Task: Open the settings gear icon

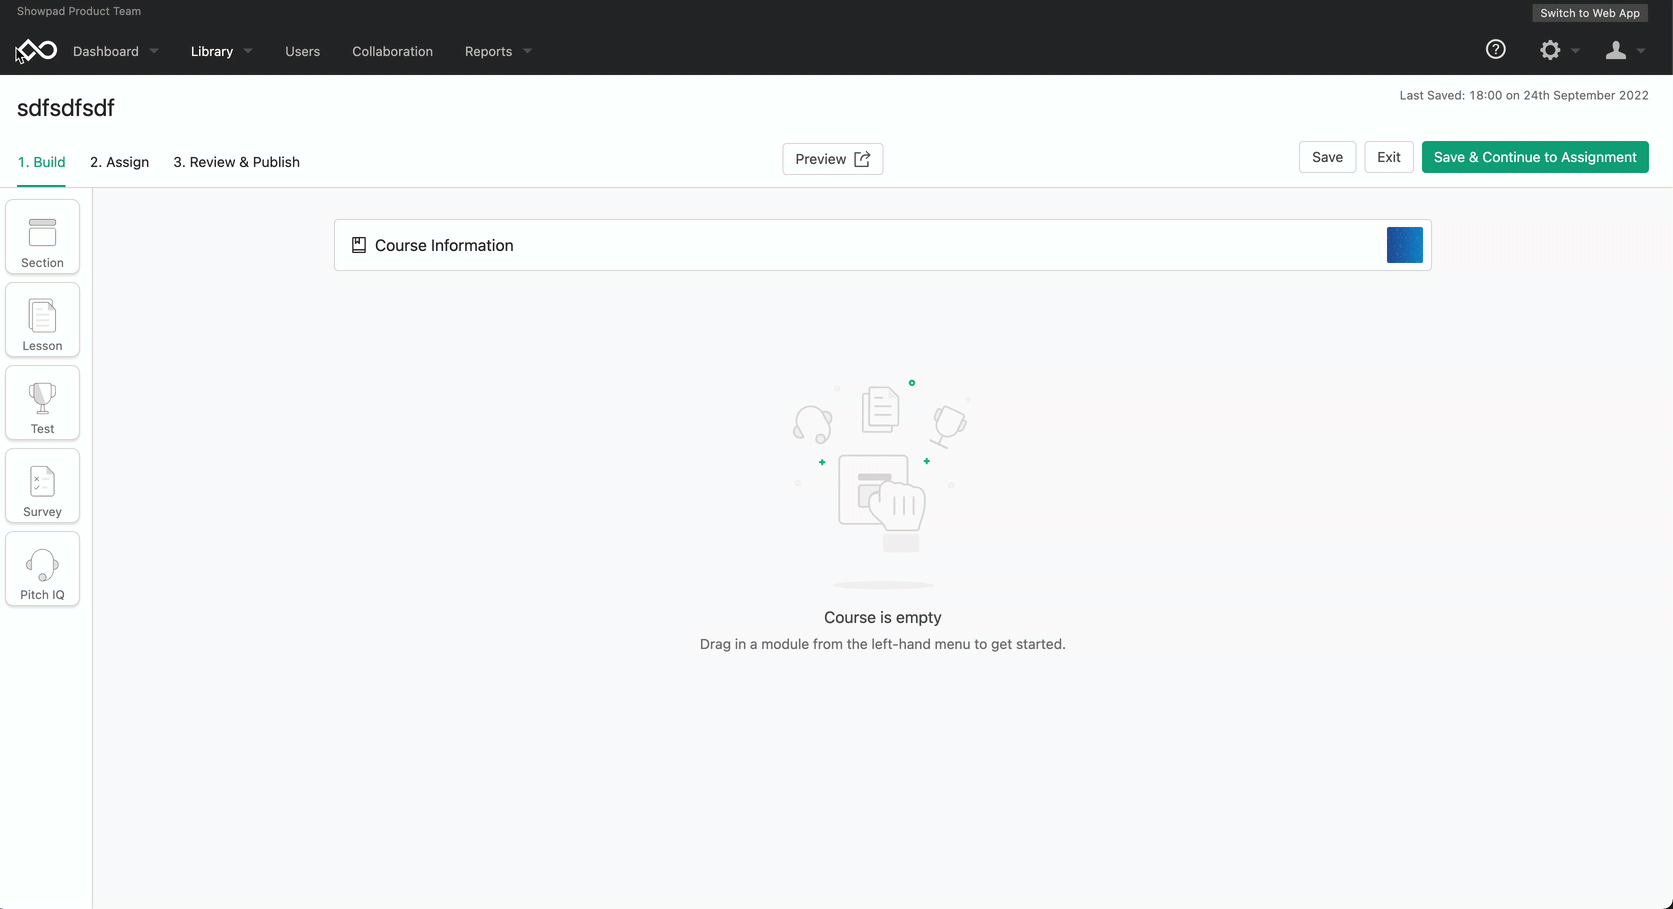Action: coord(1550,50)
